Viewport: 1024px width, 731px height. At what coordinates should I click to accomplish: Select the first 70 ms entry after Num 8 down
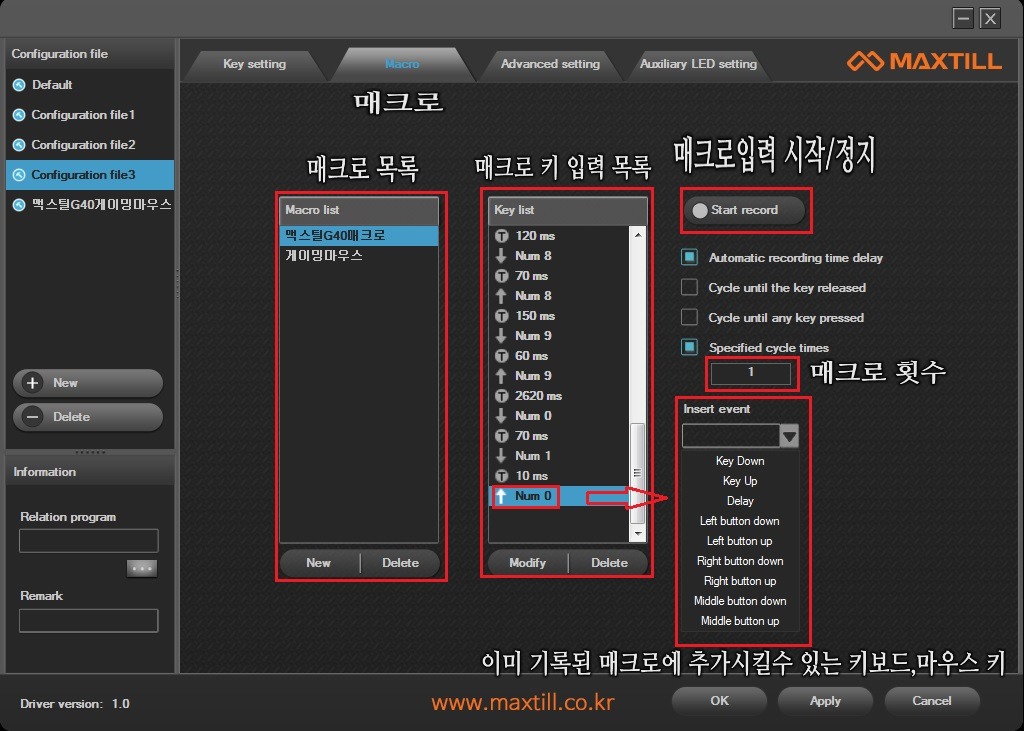pyautogui.click(x=558, y=276)
